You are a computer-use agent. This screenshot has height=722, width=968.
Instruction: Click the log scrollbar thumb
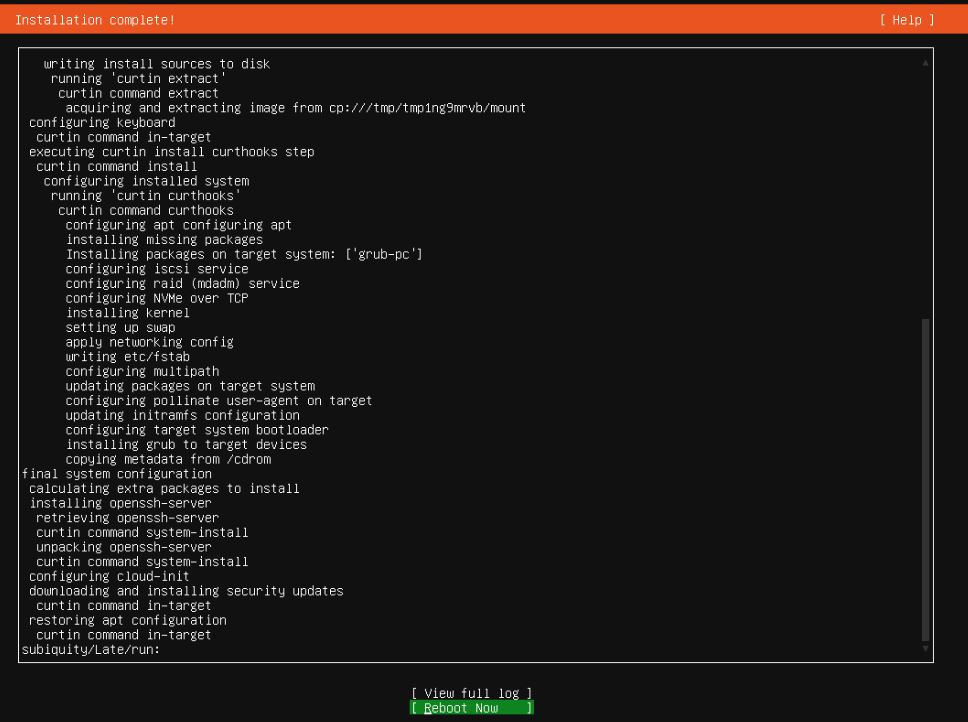[925, 480]
